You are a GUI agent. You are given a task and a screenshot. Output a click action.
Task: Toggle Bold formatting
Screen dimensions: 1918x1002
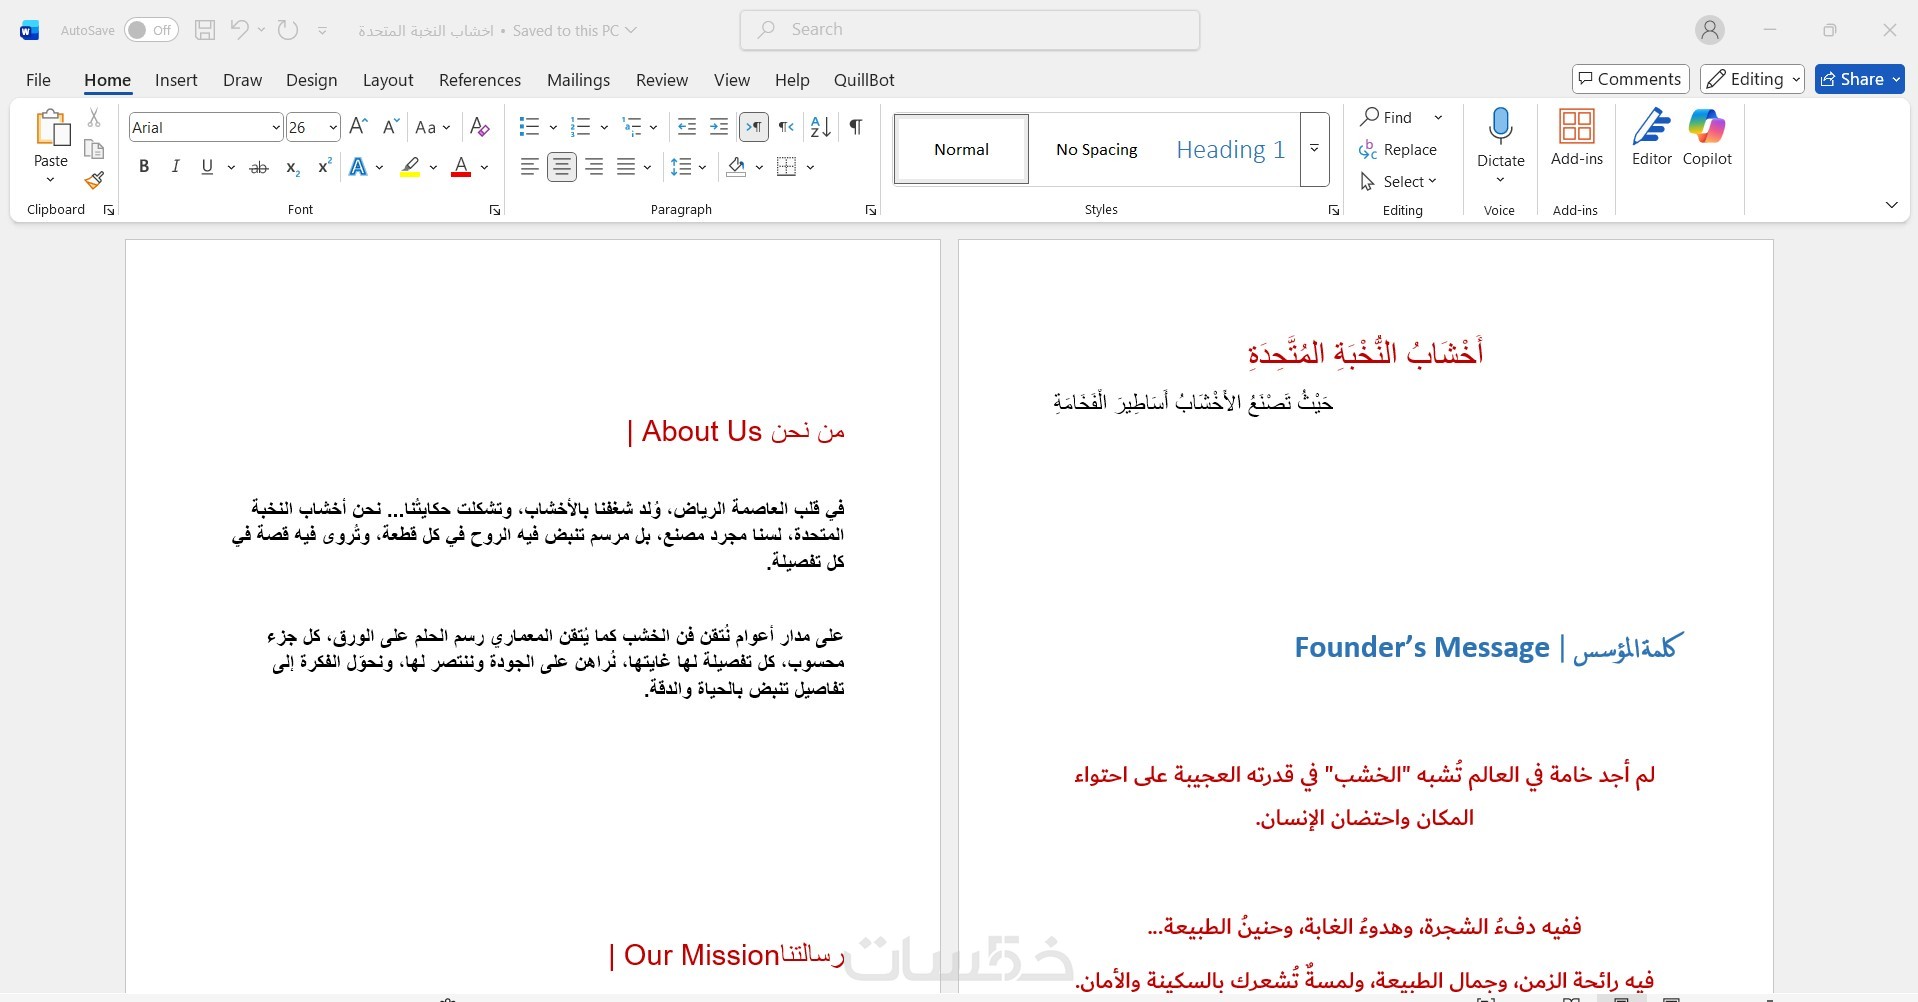[x=144, y=167]
